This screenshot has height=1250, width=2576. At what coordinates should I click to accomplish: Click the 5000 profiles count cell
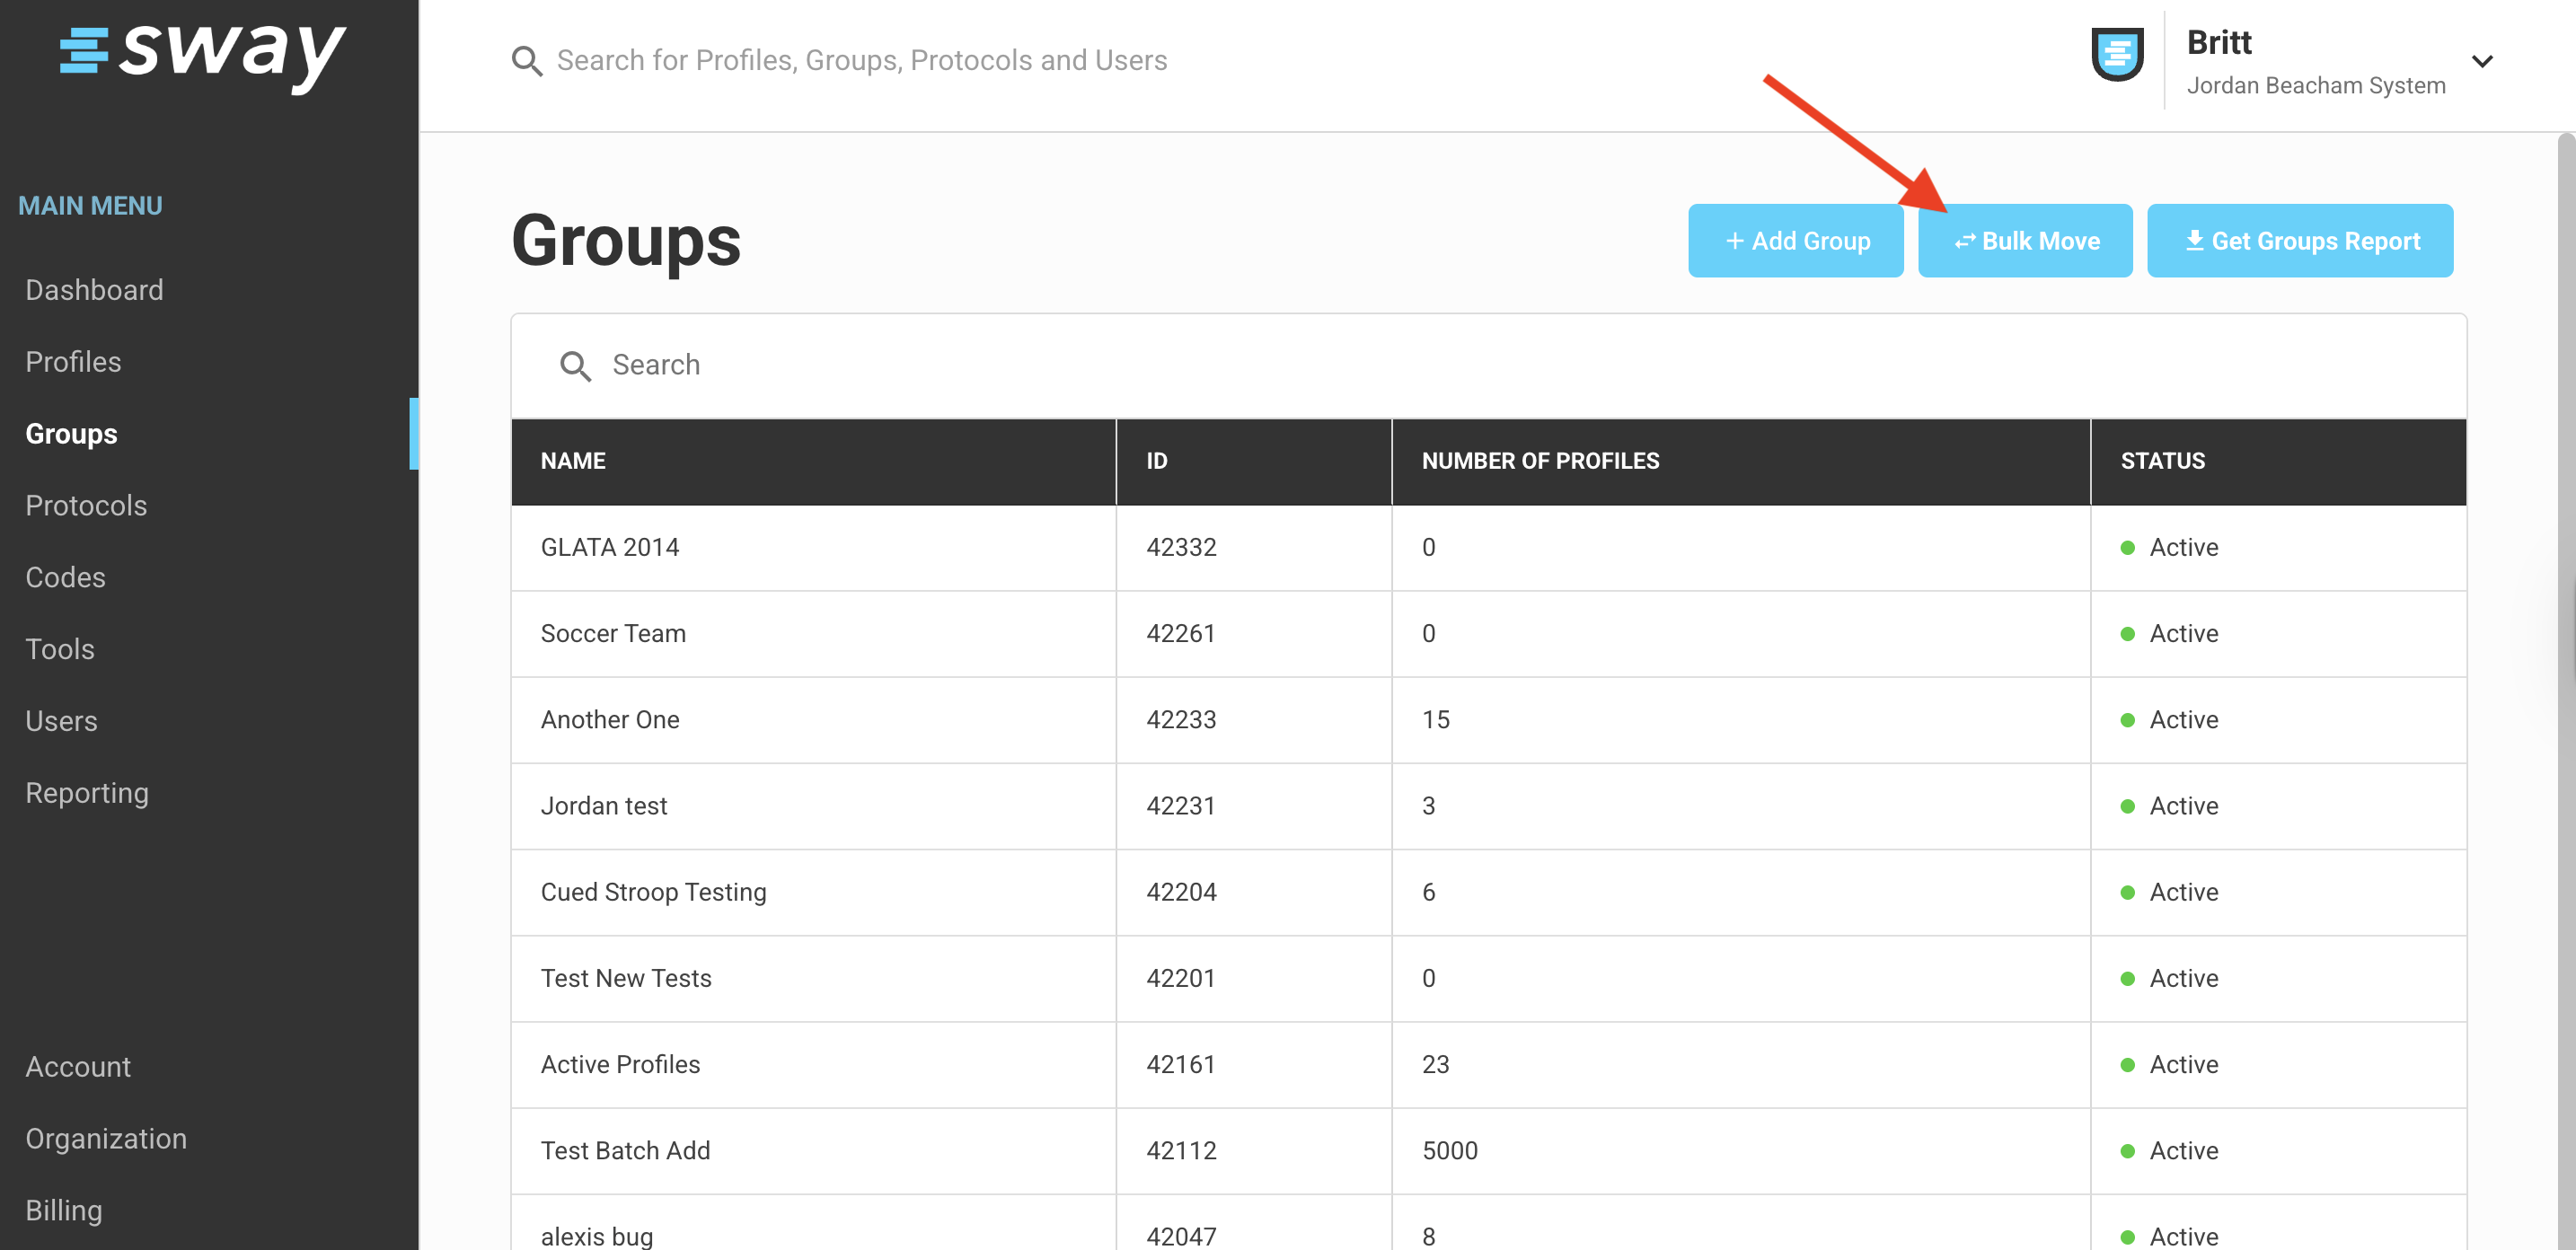coord(1741,1151)
